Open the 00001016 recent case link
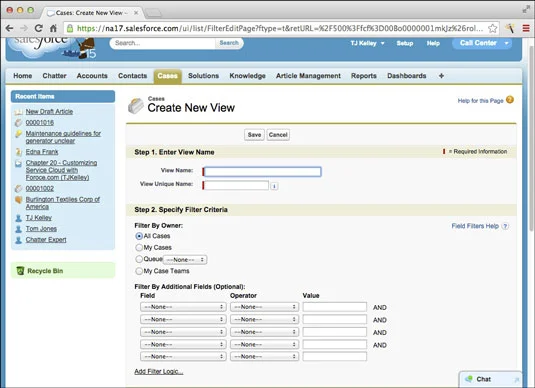This screenshot has height=388, width=535. pyautogui.click(x=40, y=123)
